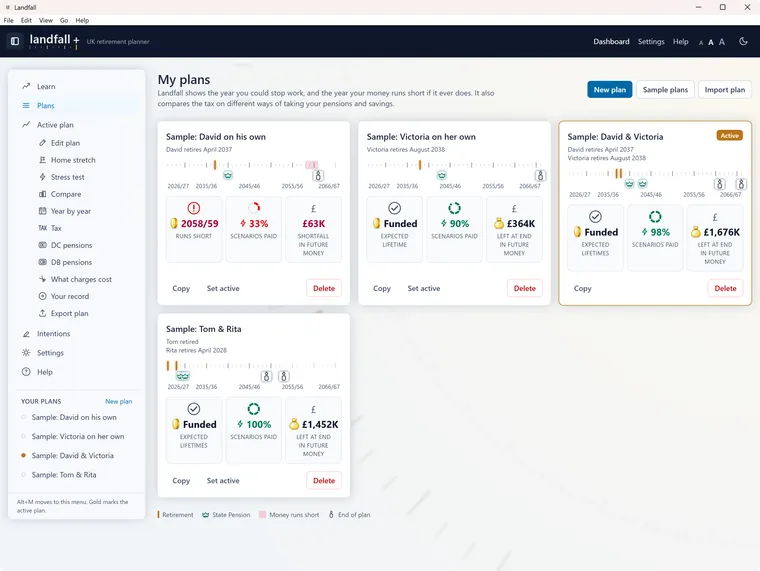Viewport: 760px width, 571px height.
Task: Open DC pensions section
Action: (71, 245)
